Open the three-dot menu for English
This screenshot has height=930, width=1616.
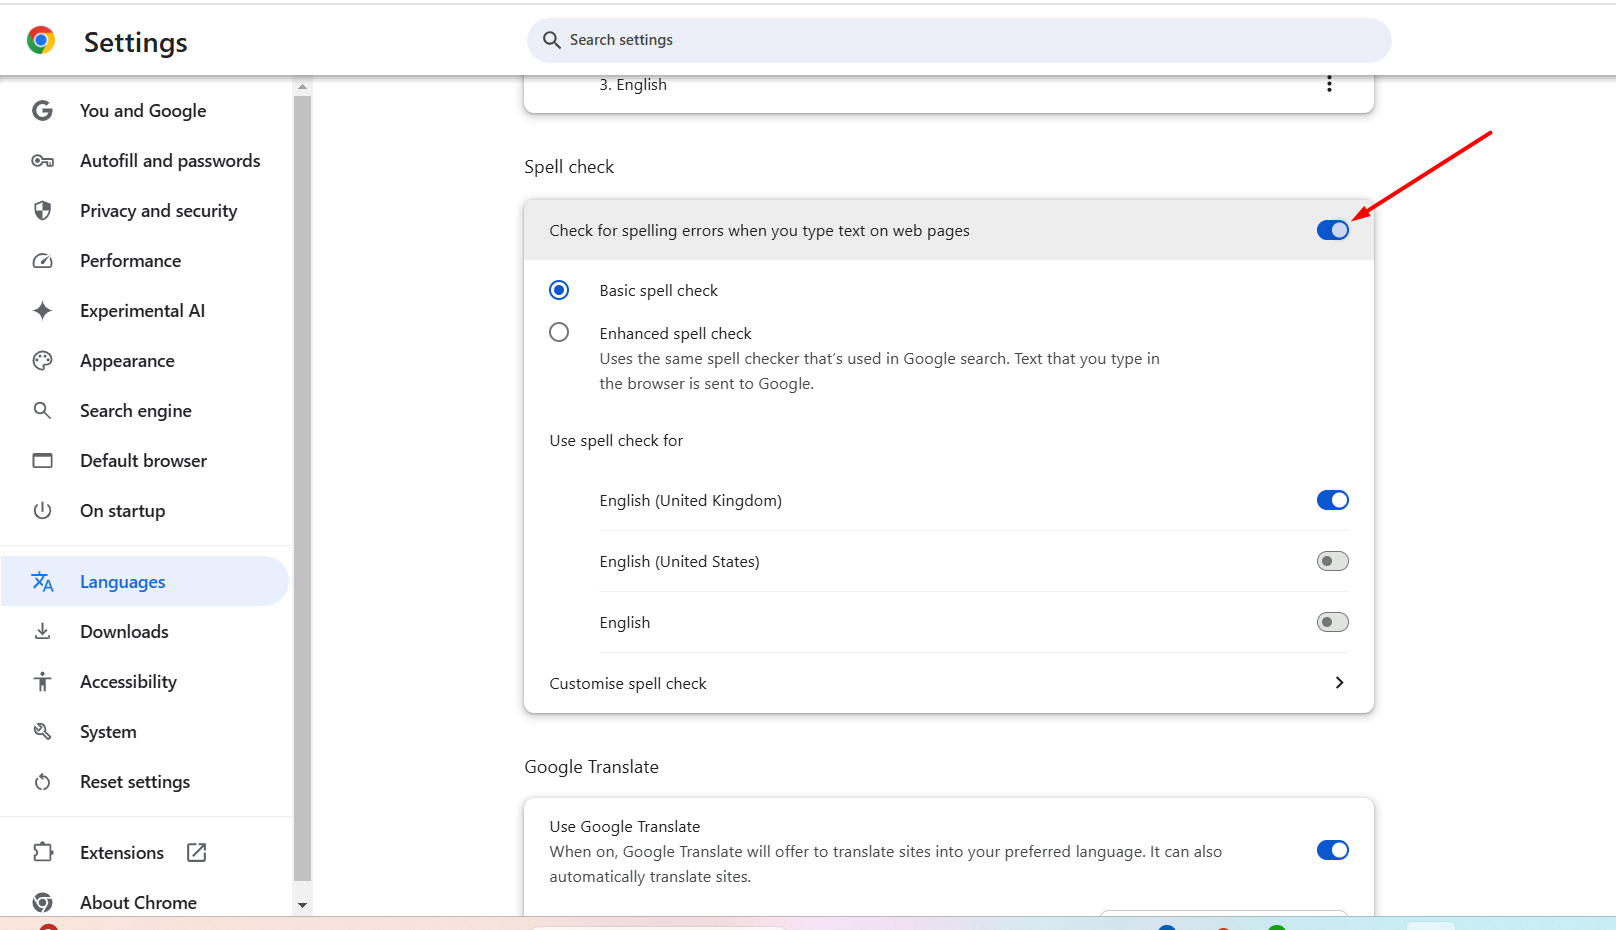(1329, 84)
